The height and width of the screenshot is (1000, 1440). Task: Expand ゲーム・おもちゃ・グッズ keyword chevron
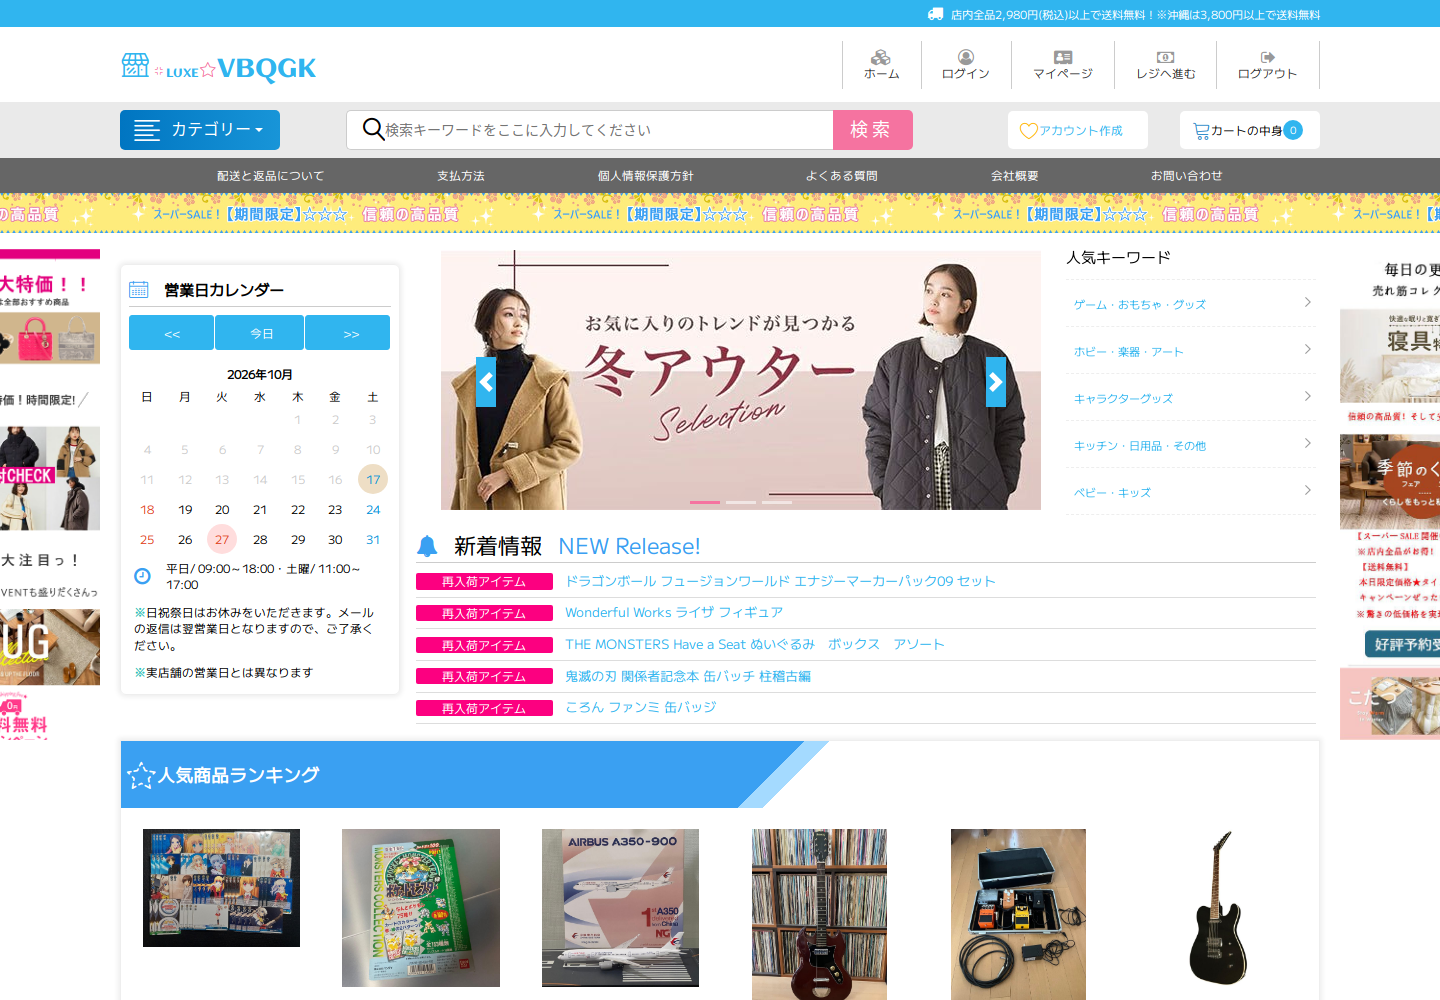[x=1307, y=302]
